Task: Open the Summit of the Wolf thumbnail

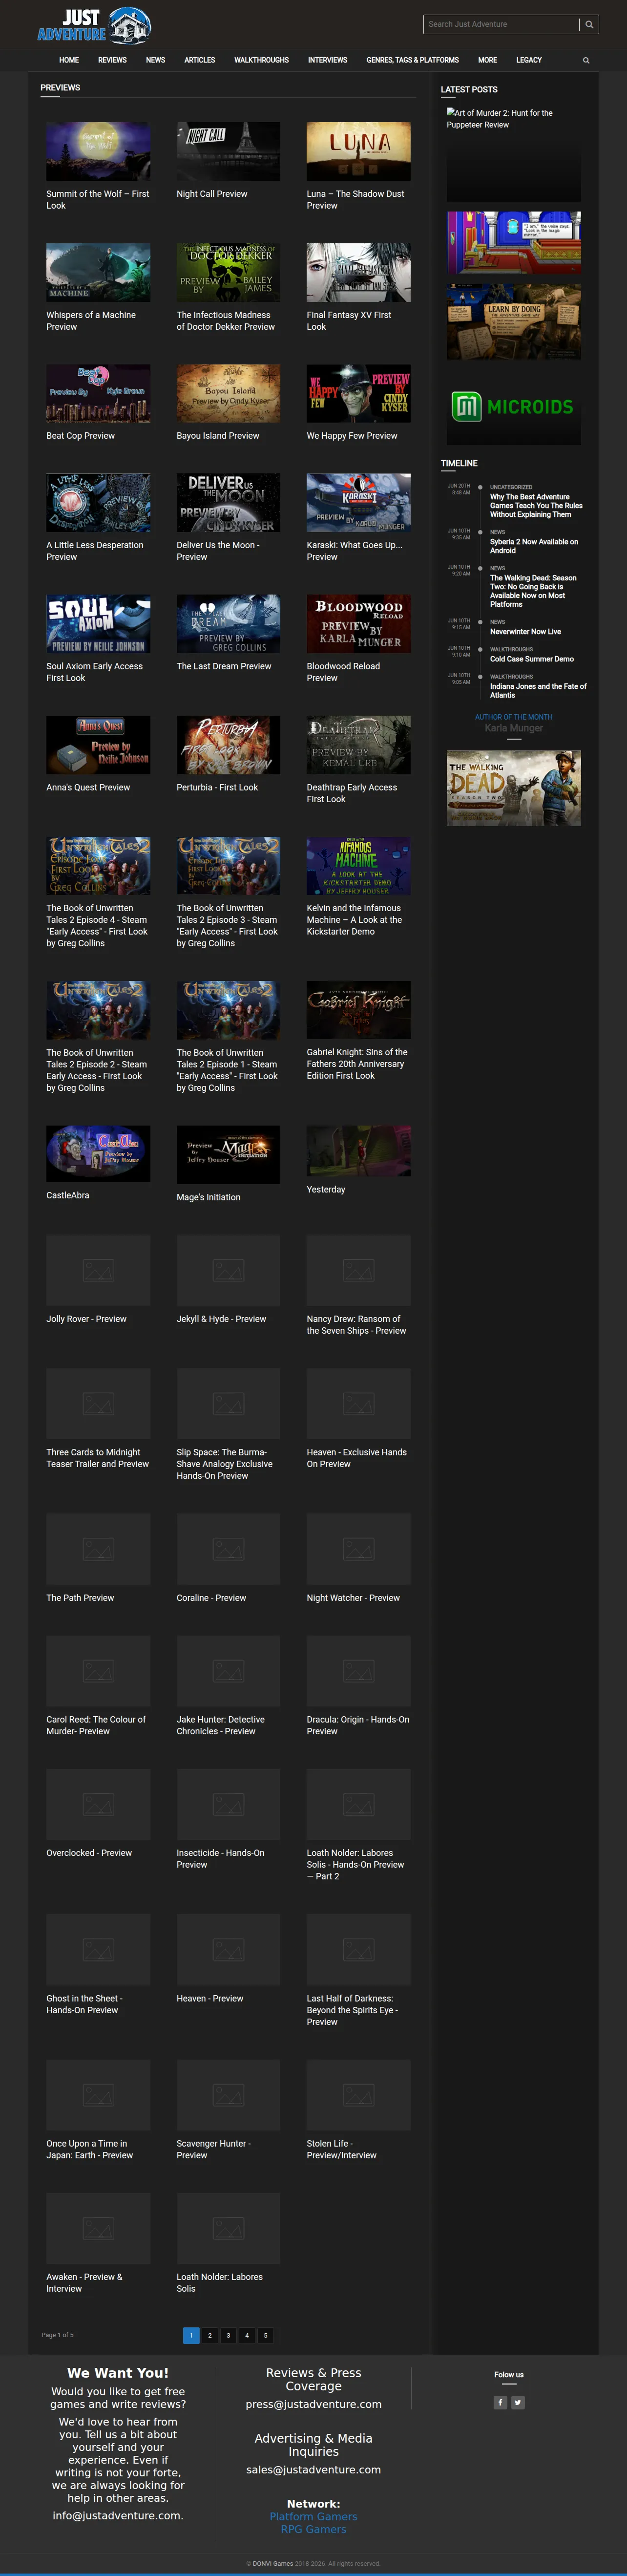Action: (x=98, y=151)
